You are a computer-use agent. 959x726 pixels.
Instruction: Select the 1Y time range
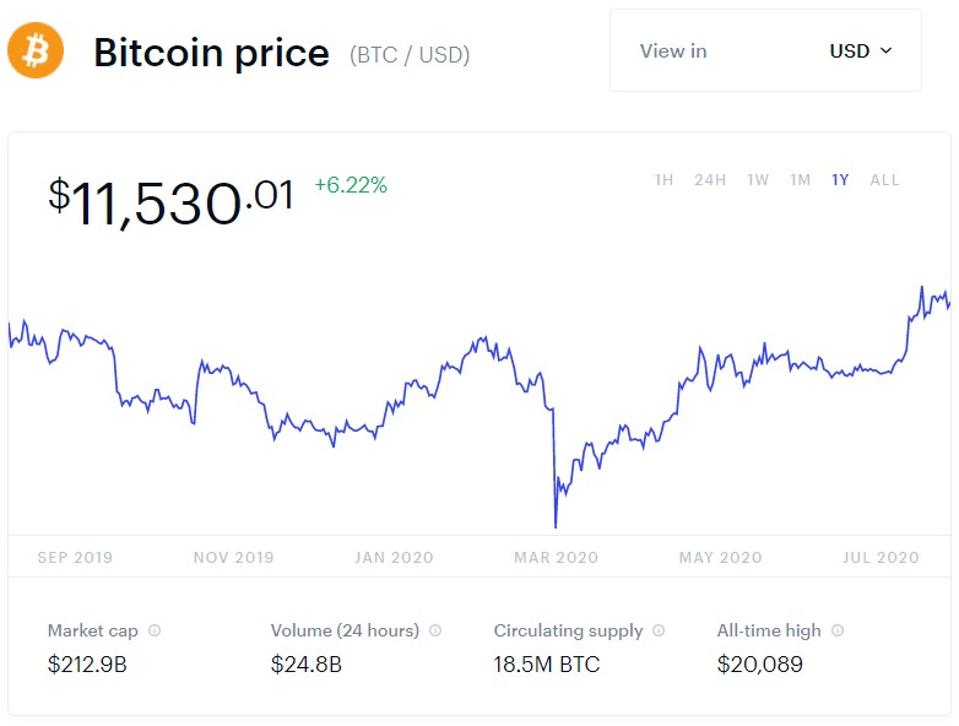point(840,180)
